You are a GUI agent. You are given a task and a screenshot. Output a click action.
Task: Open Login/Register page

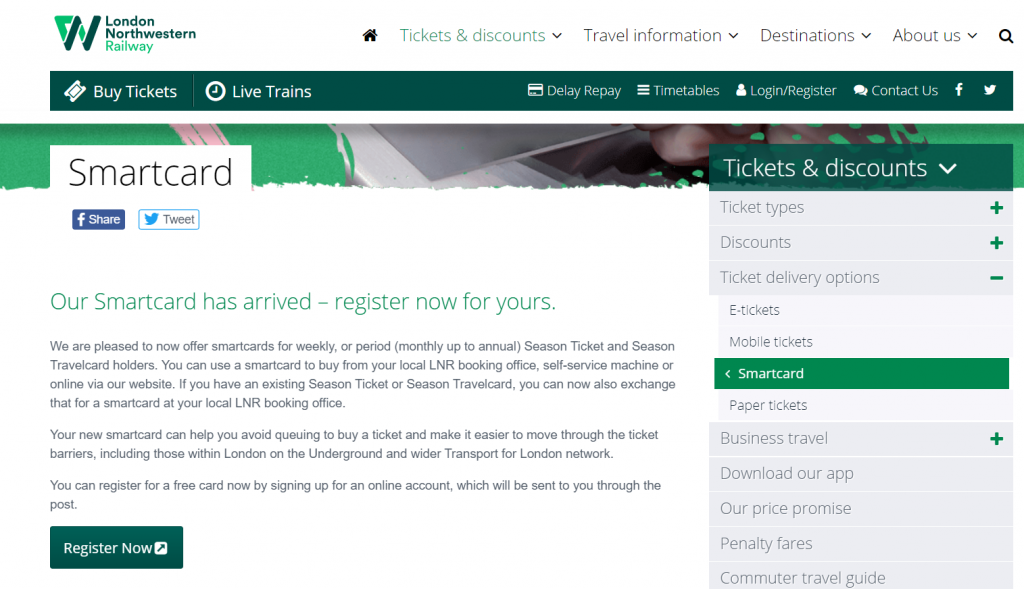pos(786,90)
